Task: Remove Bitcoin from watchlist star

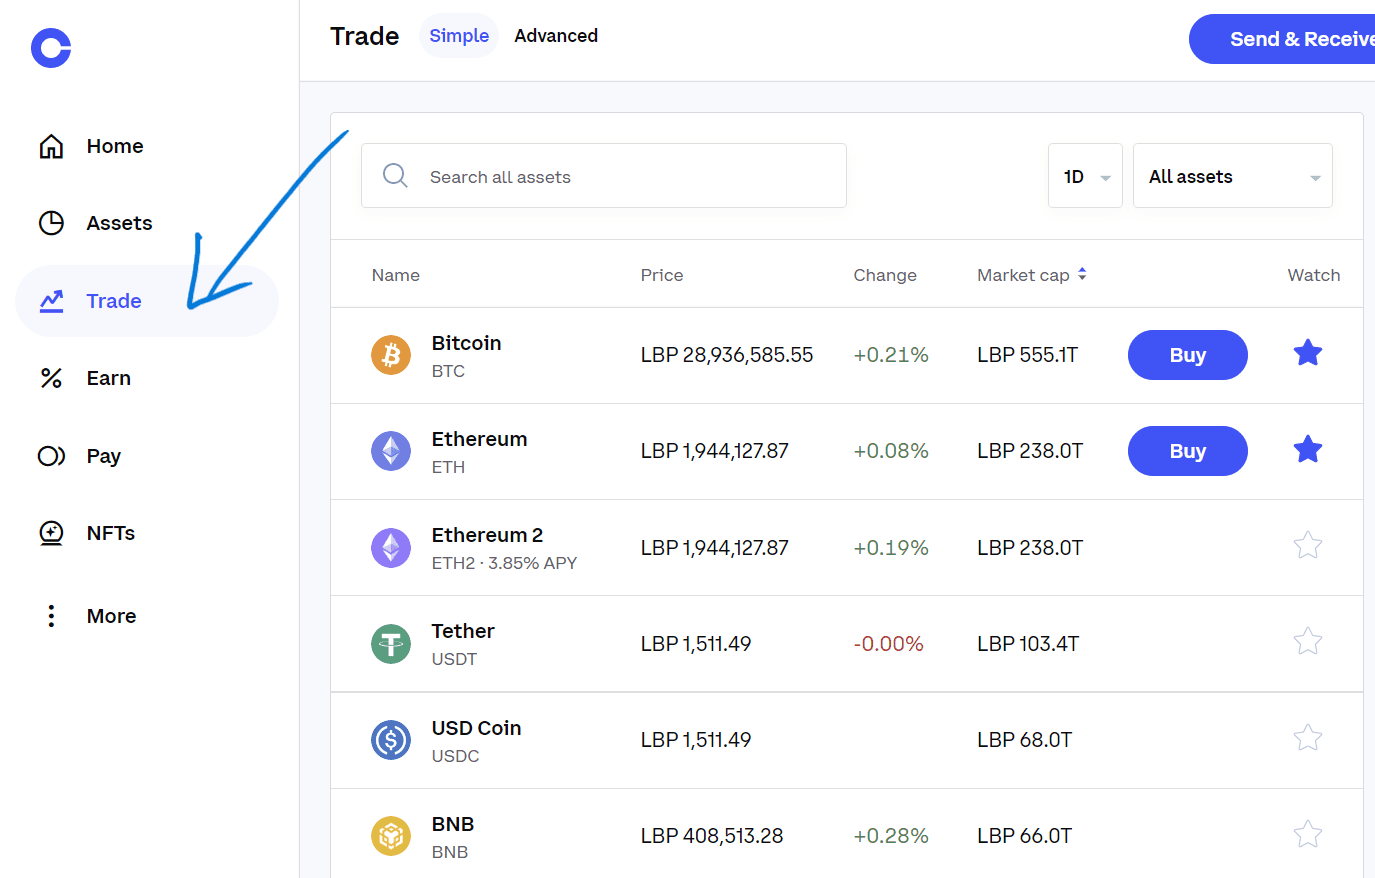Action: (1307, 353)
